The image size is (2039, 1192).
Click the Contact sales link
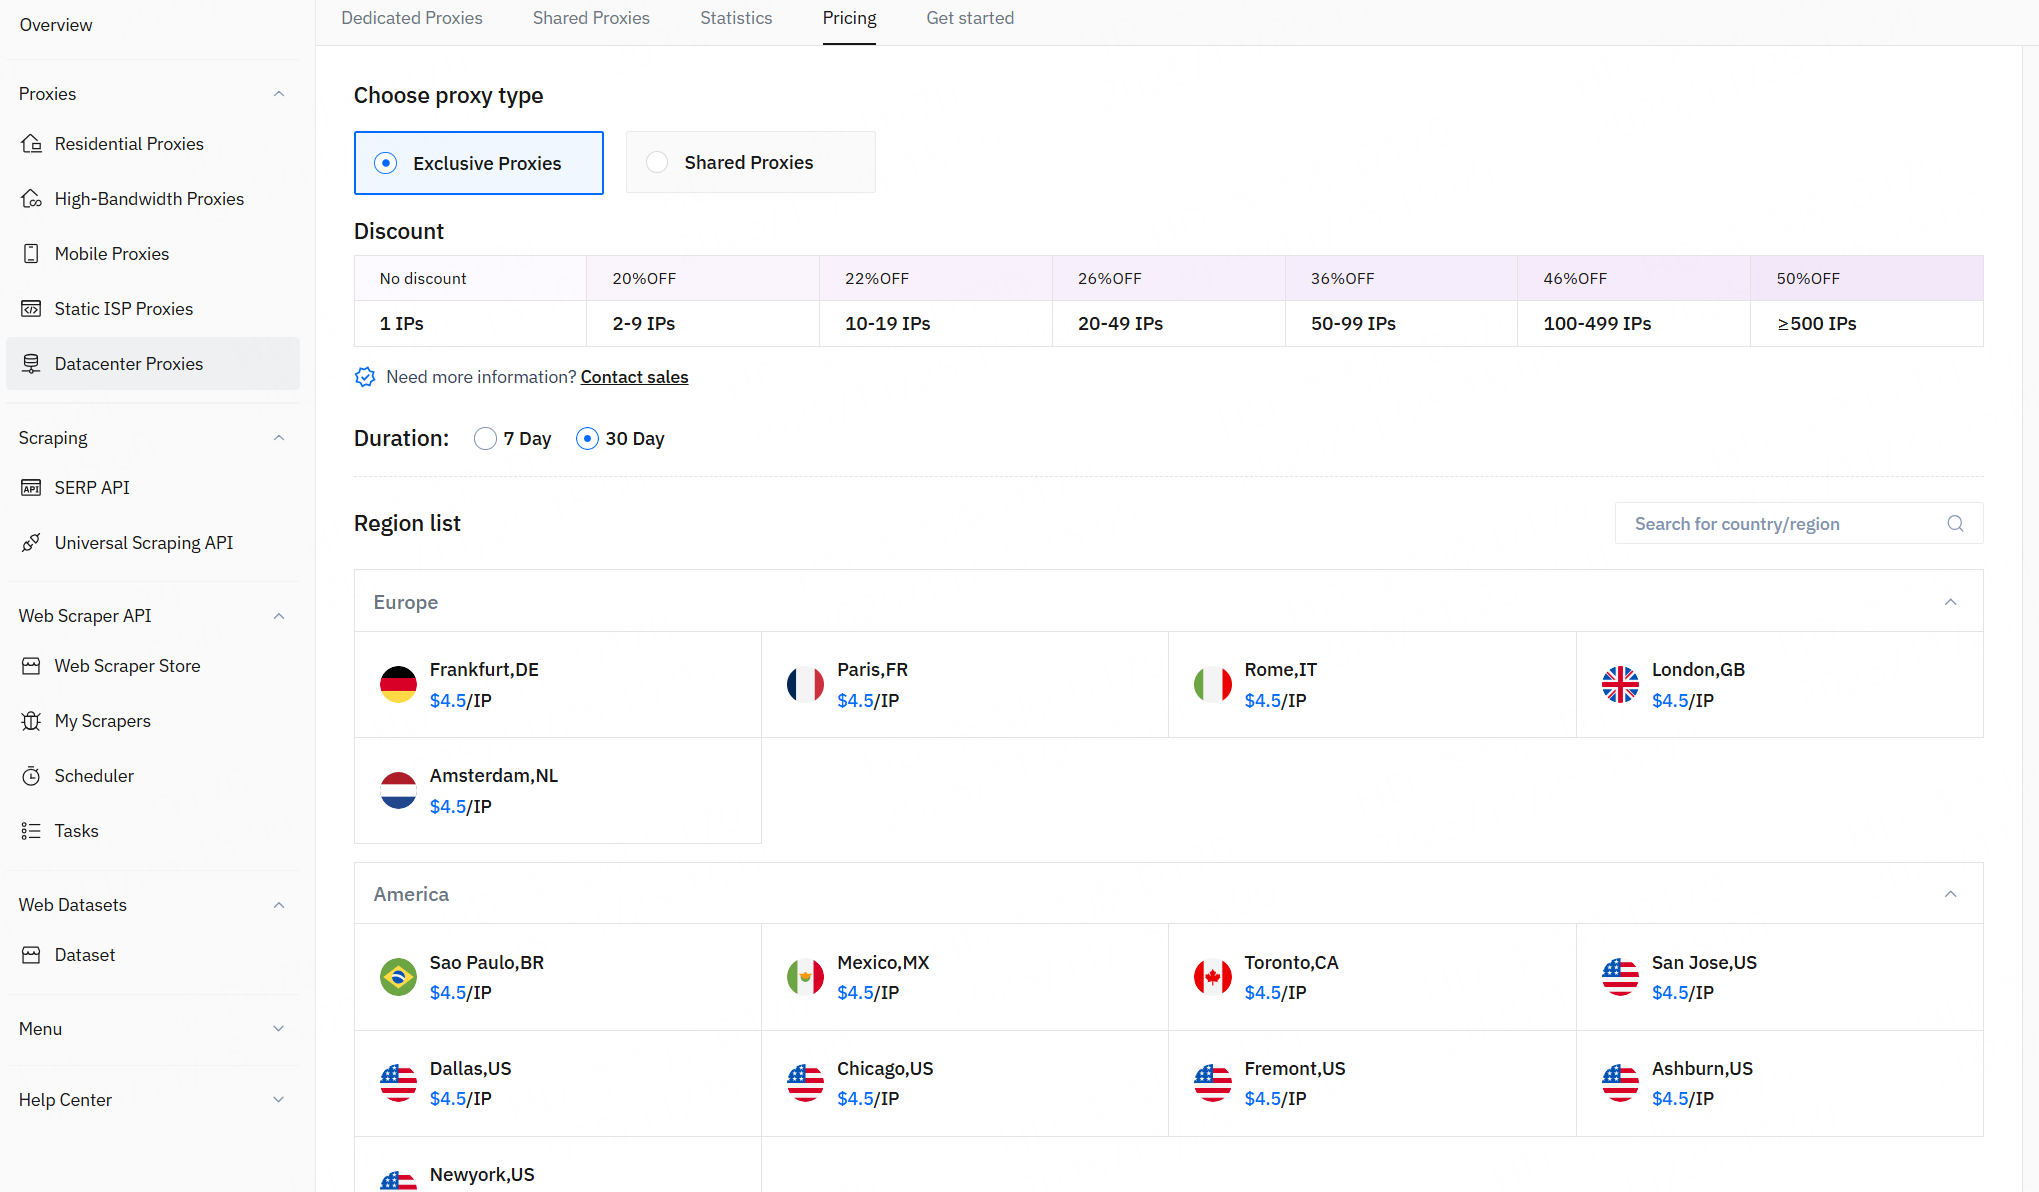tap(634, 377)
